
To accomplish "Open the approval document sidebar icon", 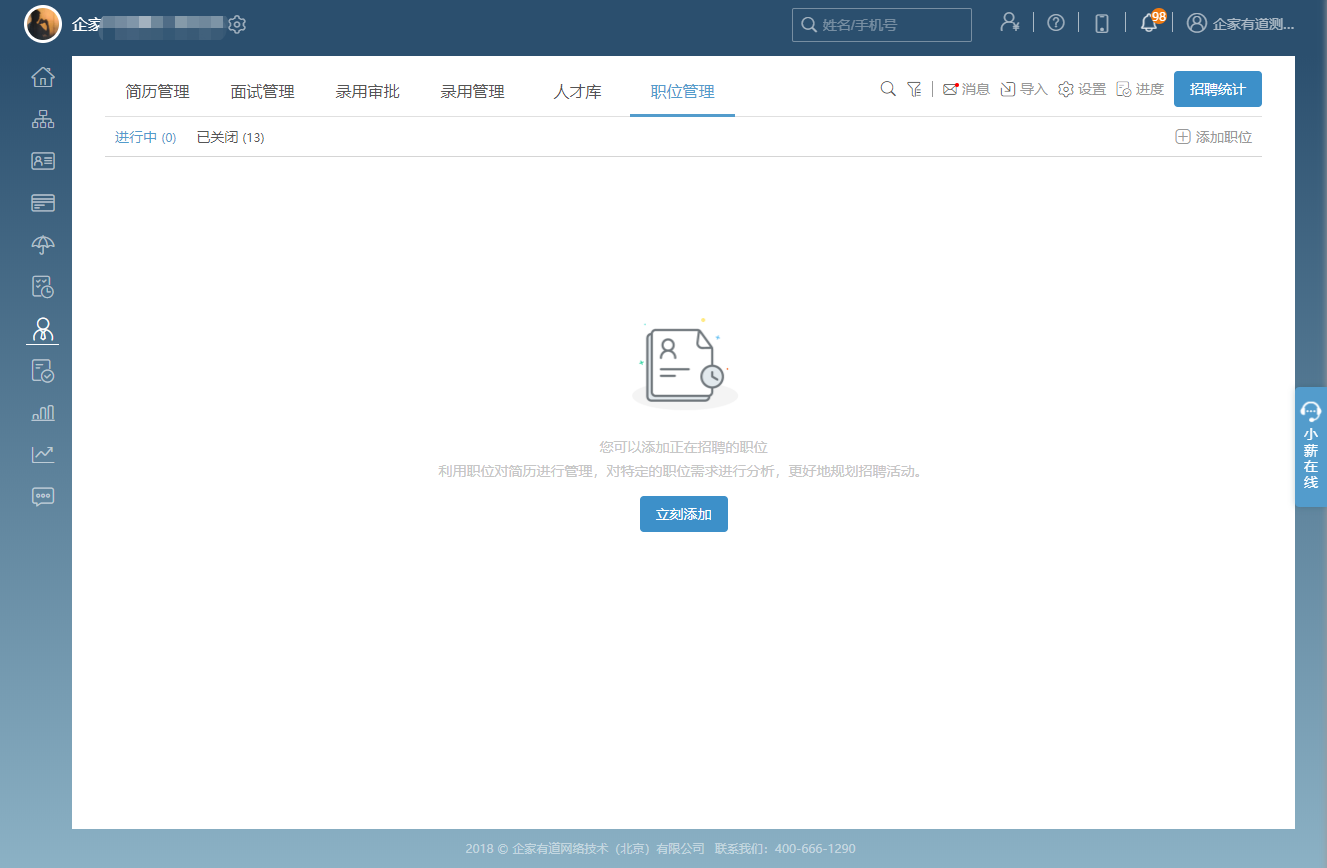I will (x=43, y=371).
